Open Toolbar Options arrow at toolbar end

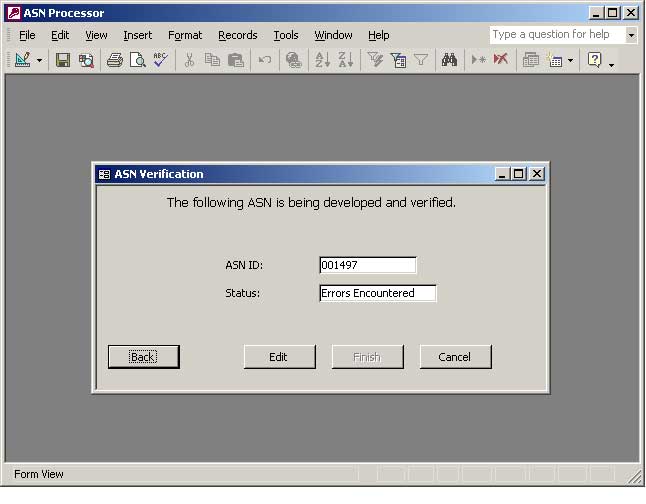[x=611, y=65]
